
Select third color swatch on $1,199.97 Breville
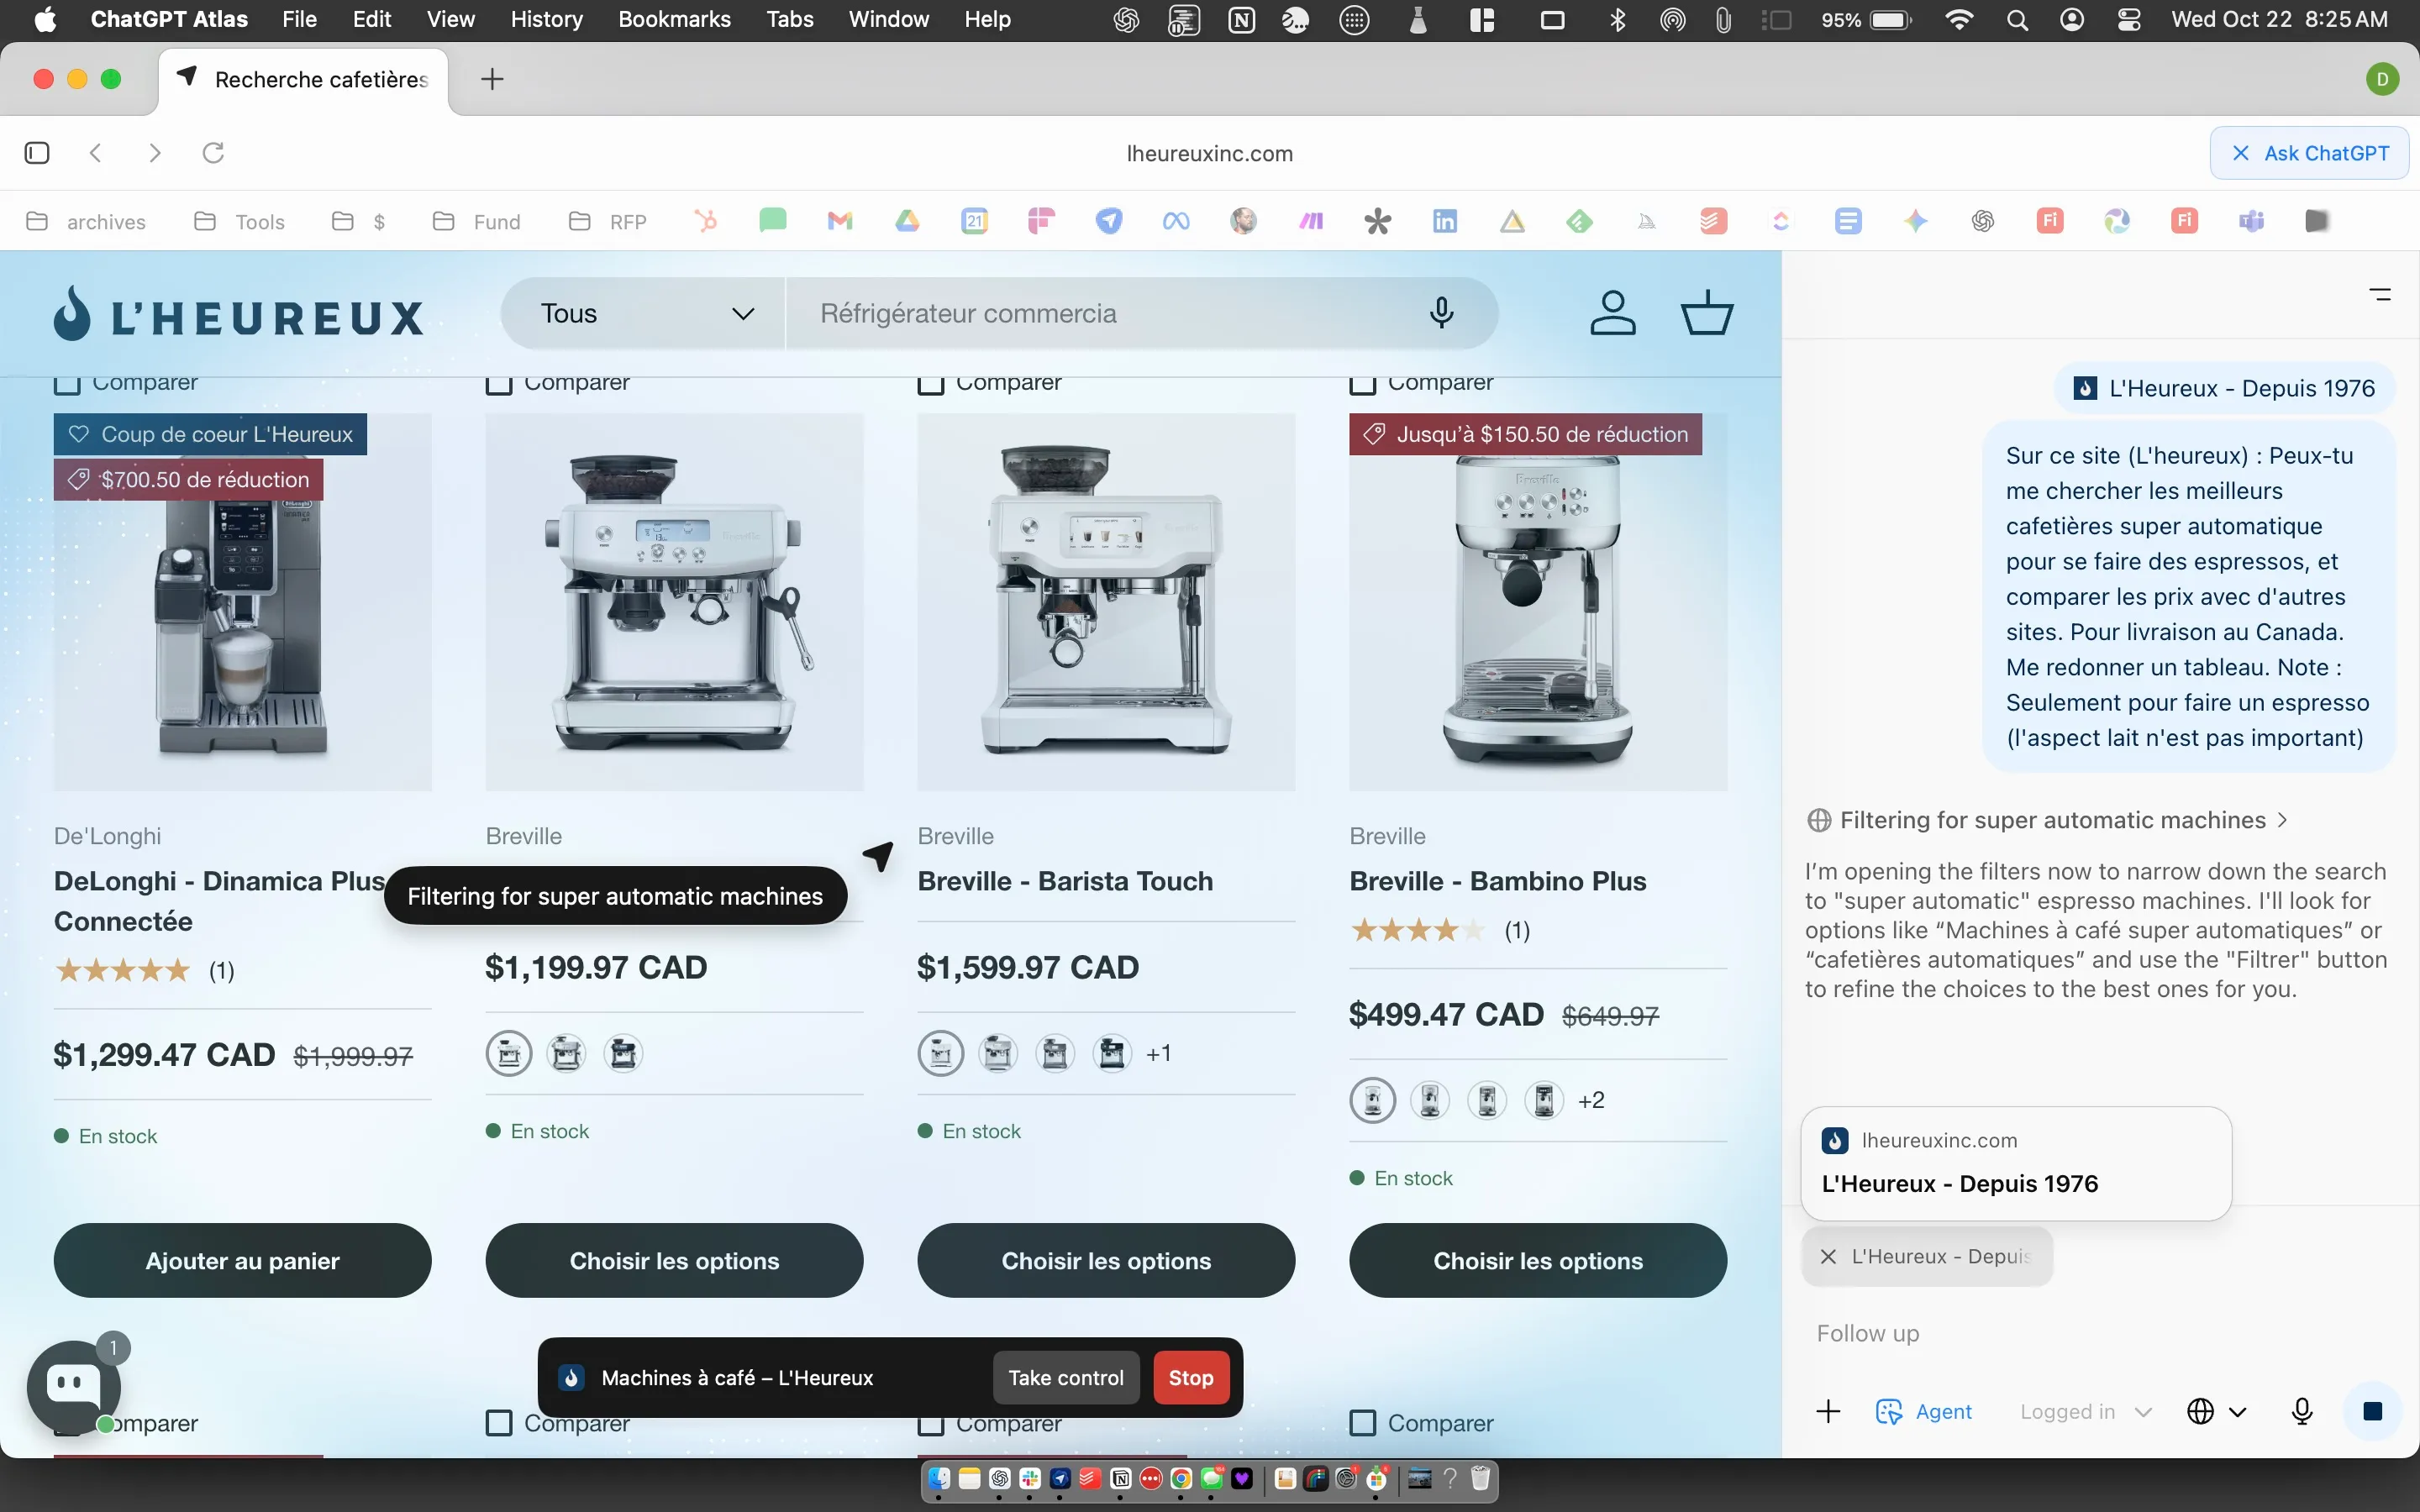[x=624, y=1053]
